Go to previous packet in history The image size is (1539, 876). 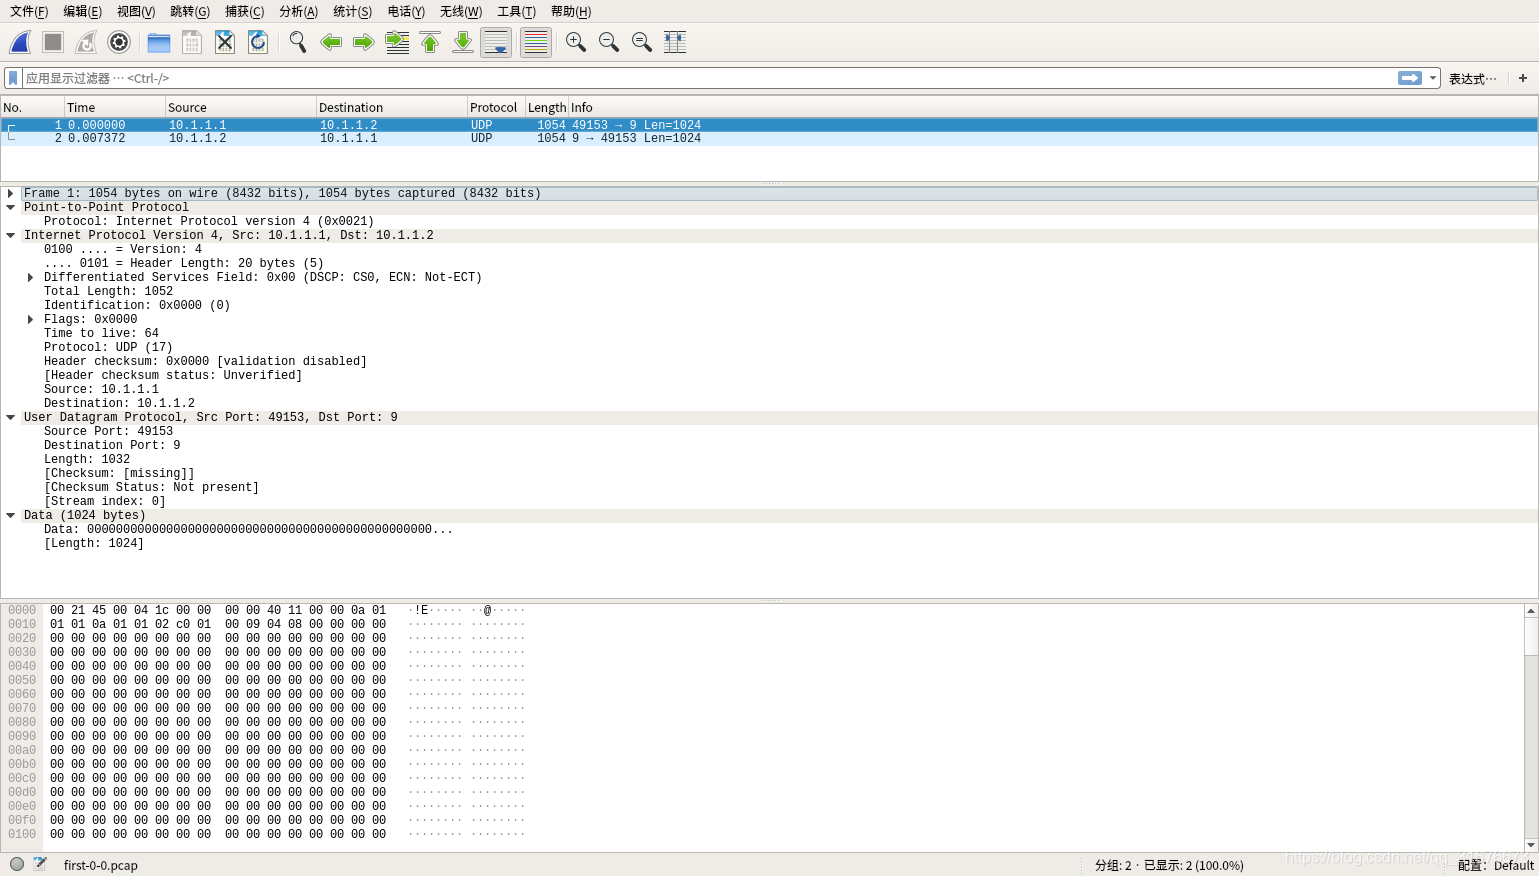331,42
